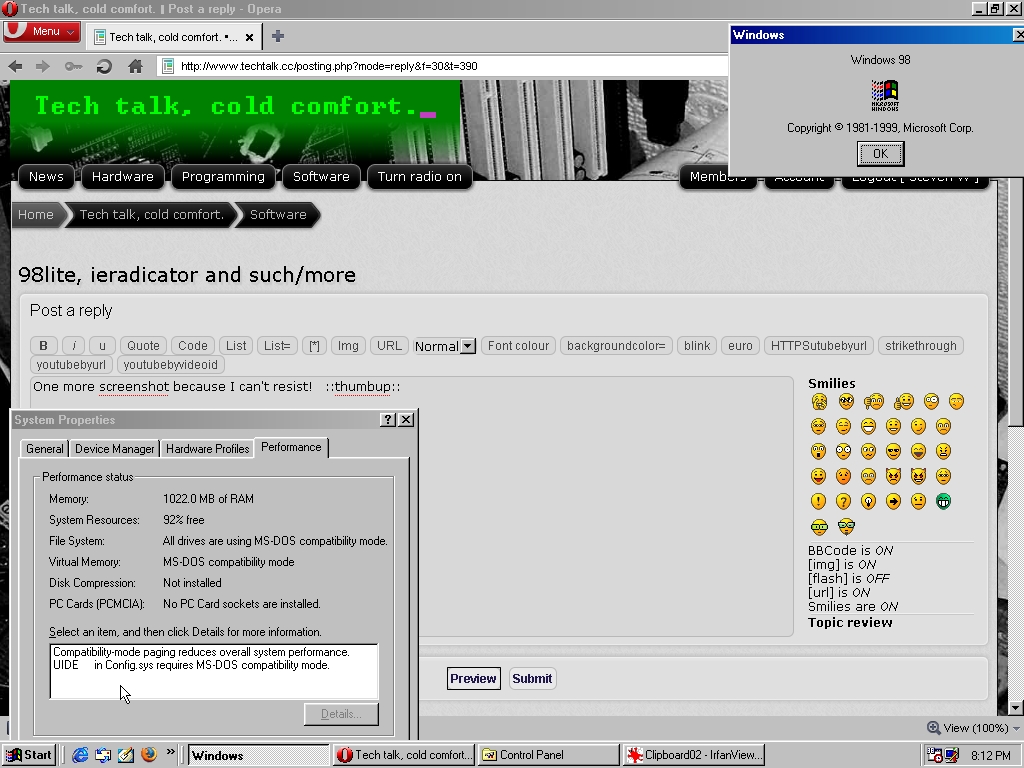Open the Font colour picker button

(x=519, y=345)
